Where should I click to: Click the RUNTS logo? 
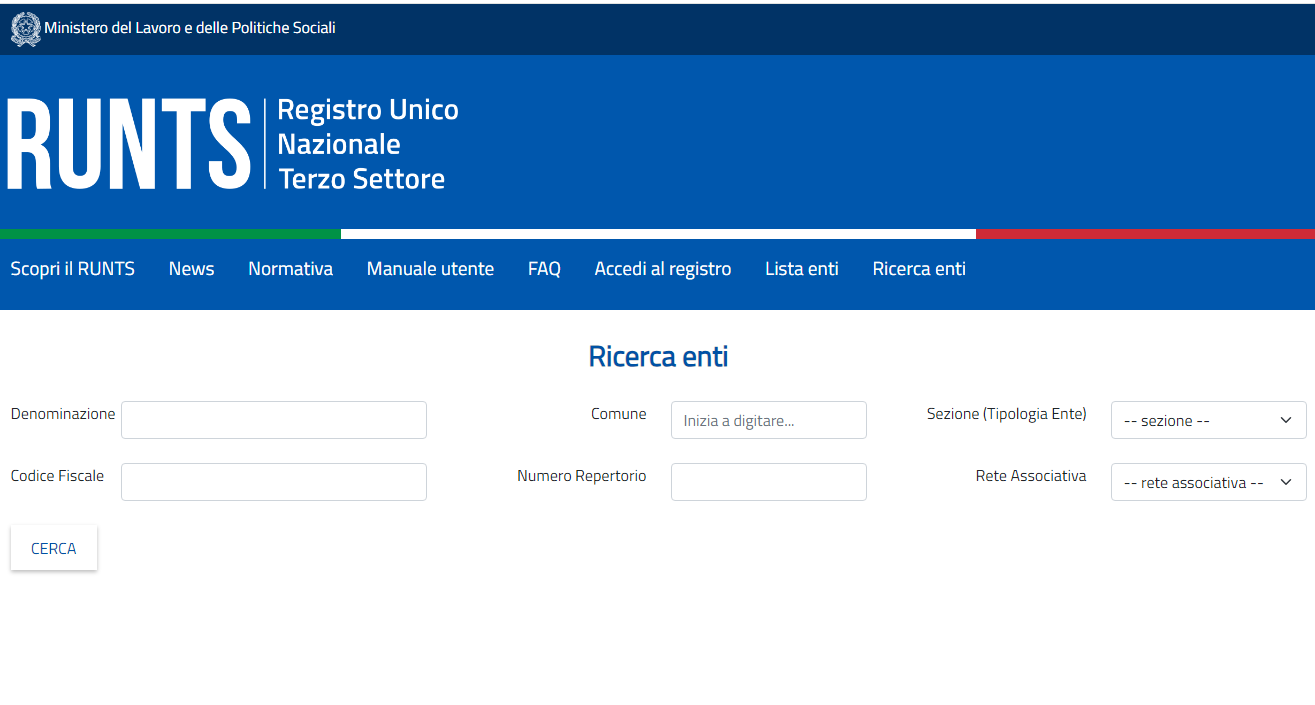tap(129, 144)
